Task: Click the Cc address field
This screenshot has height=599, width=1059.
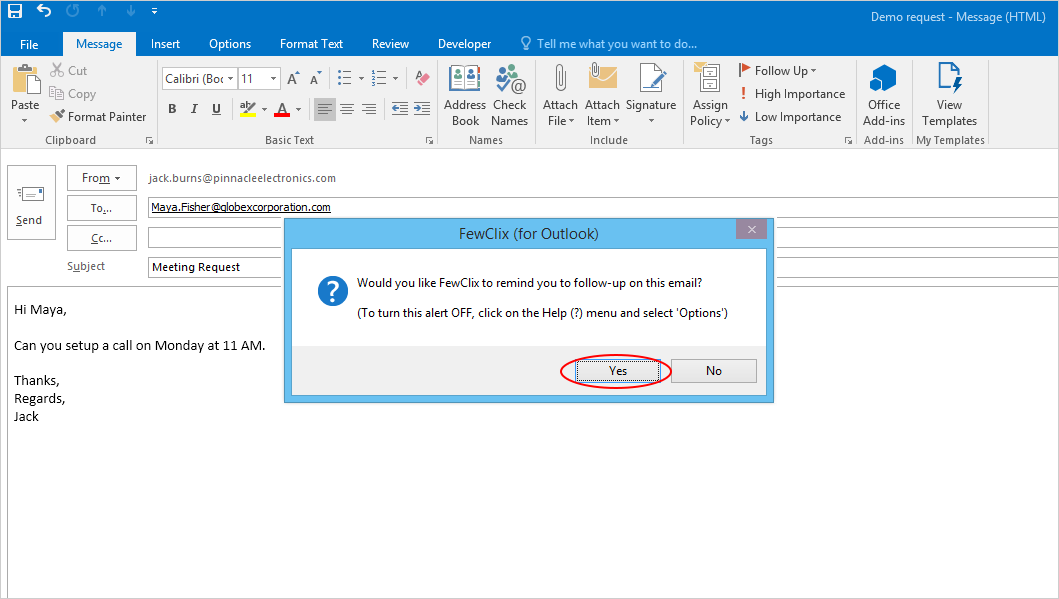Action: 215,238
